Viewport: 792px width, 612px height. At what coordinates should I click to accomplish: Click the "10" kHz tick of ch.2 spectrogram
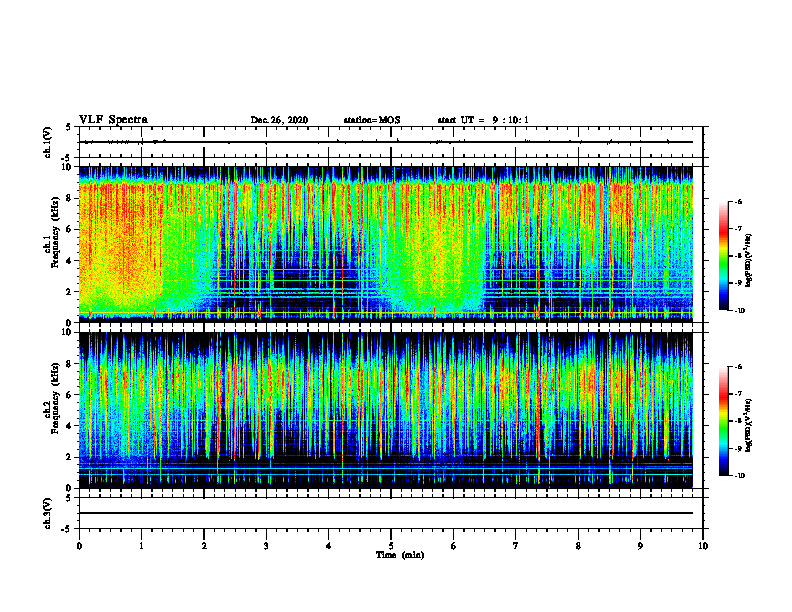pos(67,333)
